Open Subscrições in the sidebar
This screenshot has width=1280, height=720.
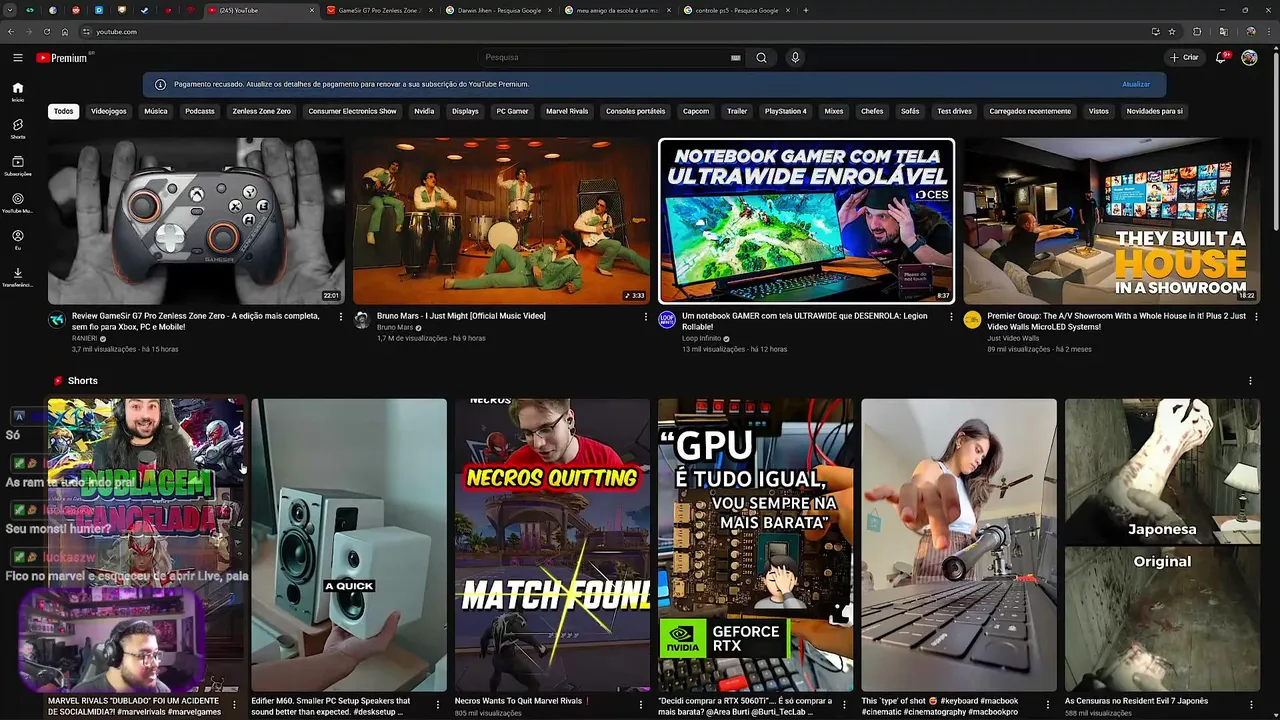point(18,166)
